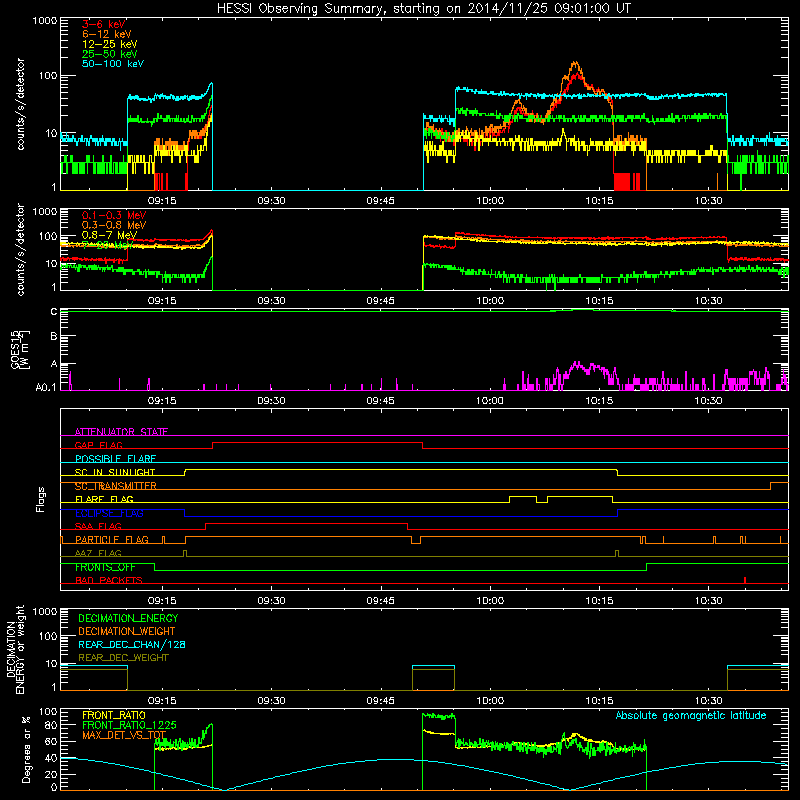Click the DECIMATION ENERGY or weight axis title
The width and height of the screenshot is (800, 800).
tap(16, 649)
